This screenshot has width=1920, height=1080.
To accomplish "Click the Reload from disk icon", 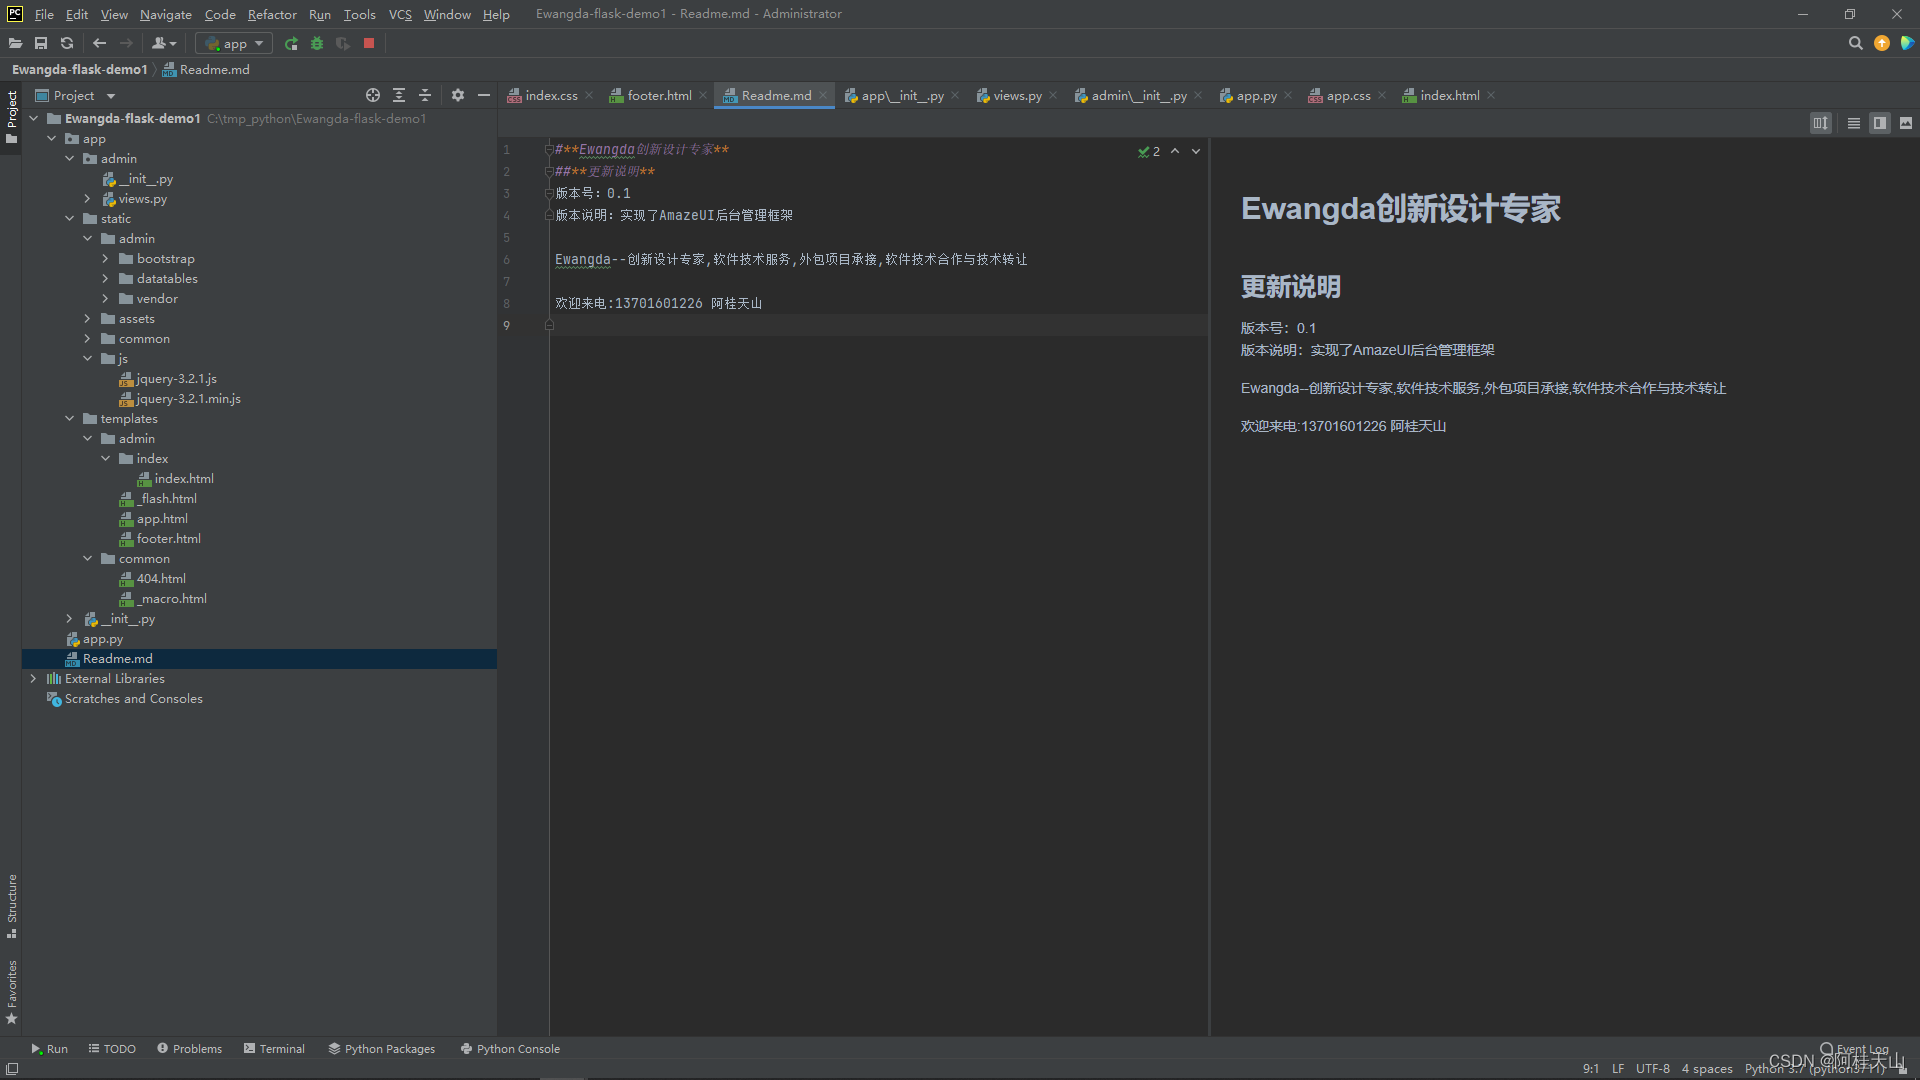I will 67,43.
